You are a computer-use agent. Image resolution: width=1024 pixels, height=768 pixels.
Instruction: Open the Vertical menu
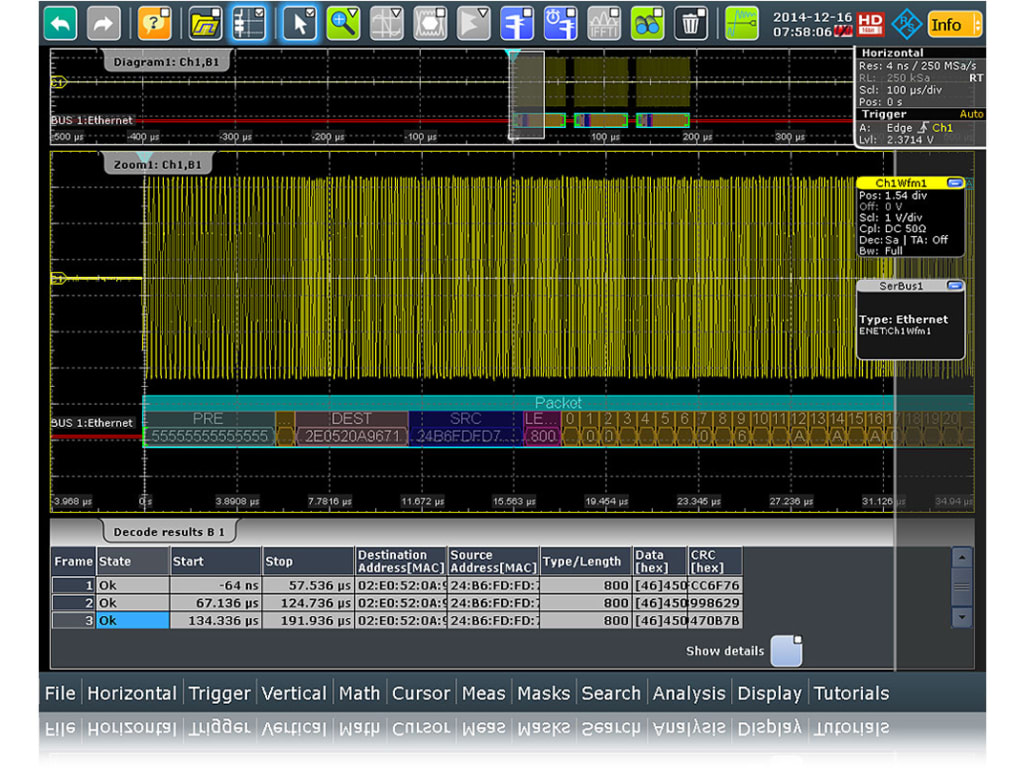pyautogui.click(x=294, y=693)
